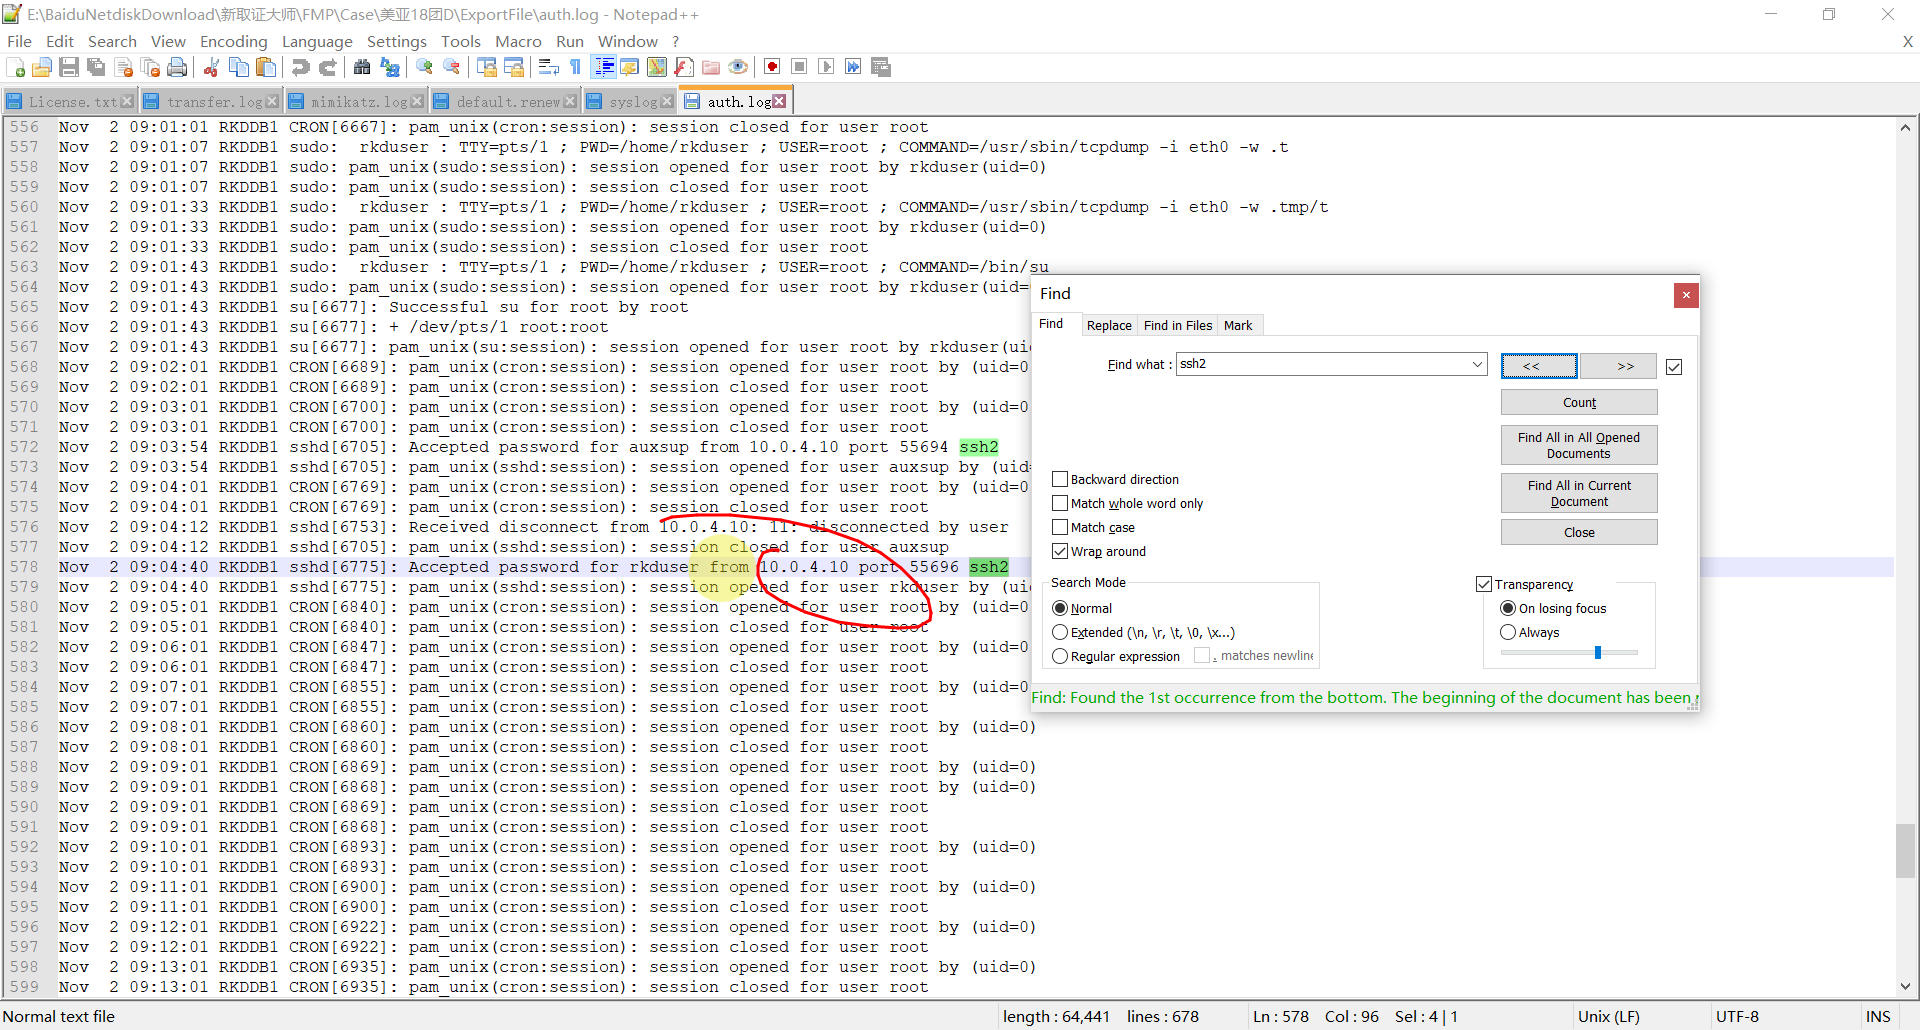Click the Save file toolbar icon
1920x1030 pixels.
click(69, 67)
